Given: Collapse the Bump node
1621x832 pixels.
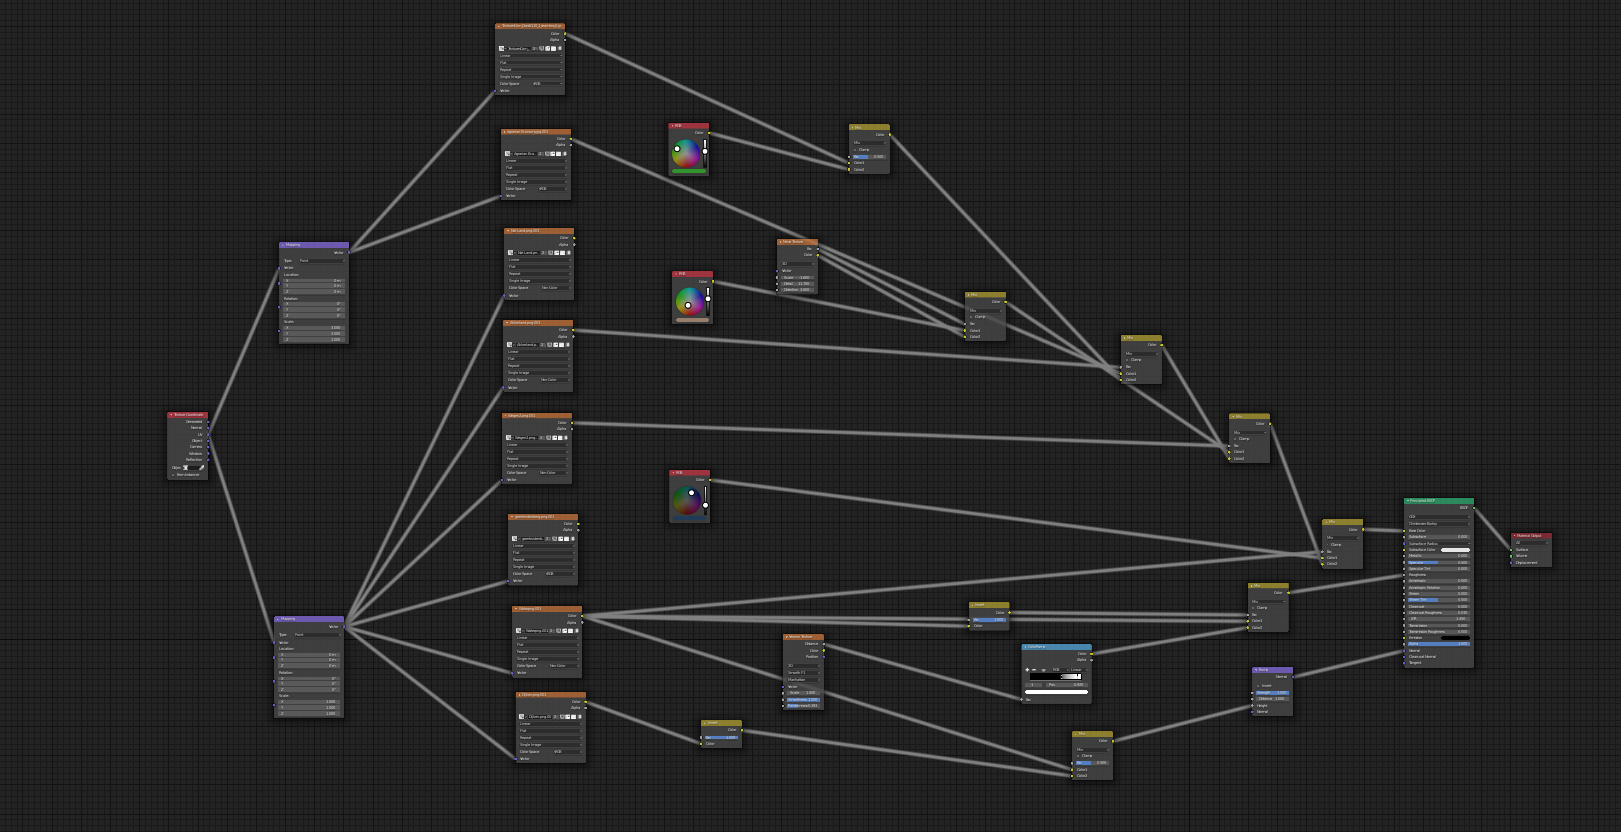Looking at the screenshot, I should pos(1256,670).
